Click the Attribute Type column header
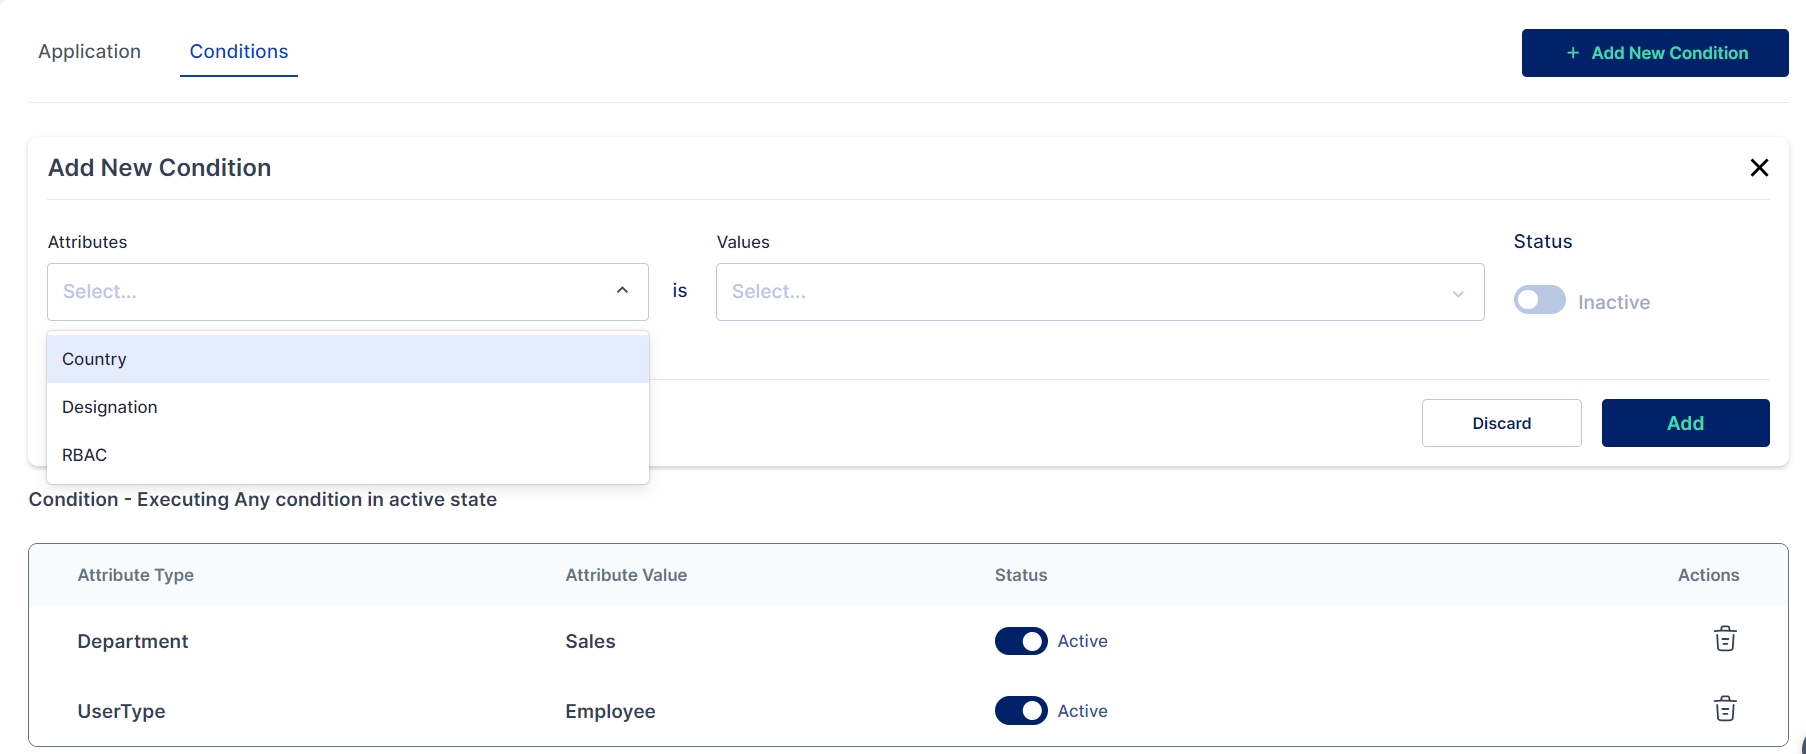Viewport: 1806px width, 754px height. [136, 575]
